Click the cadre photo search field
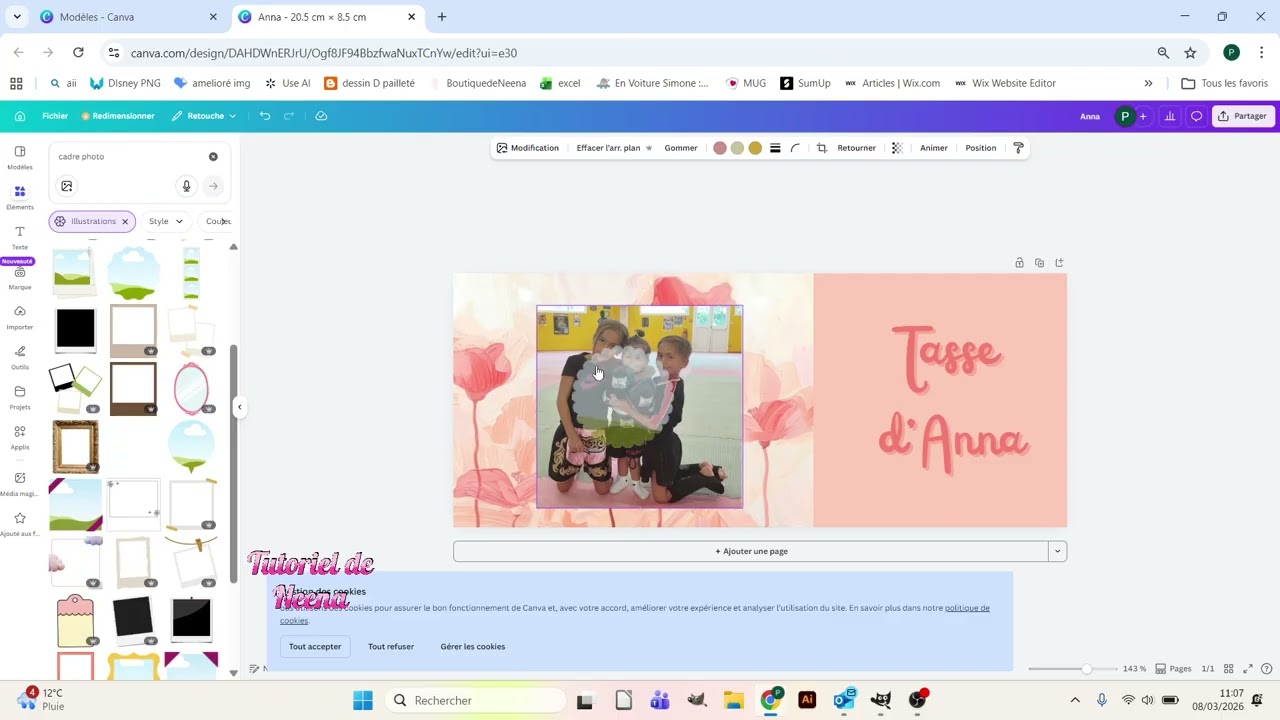 pyautogui.click(x=130, y=157)
